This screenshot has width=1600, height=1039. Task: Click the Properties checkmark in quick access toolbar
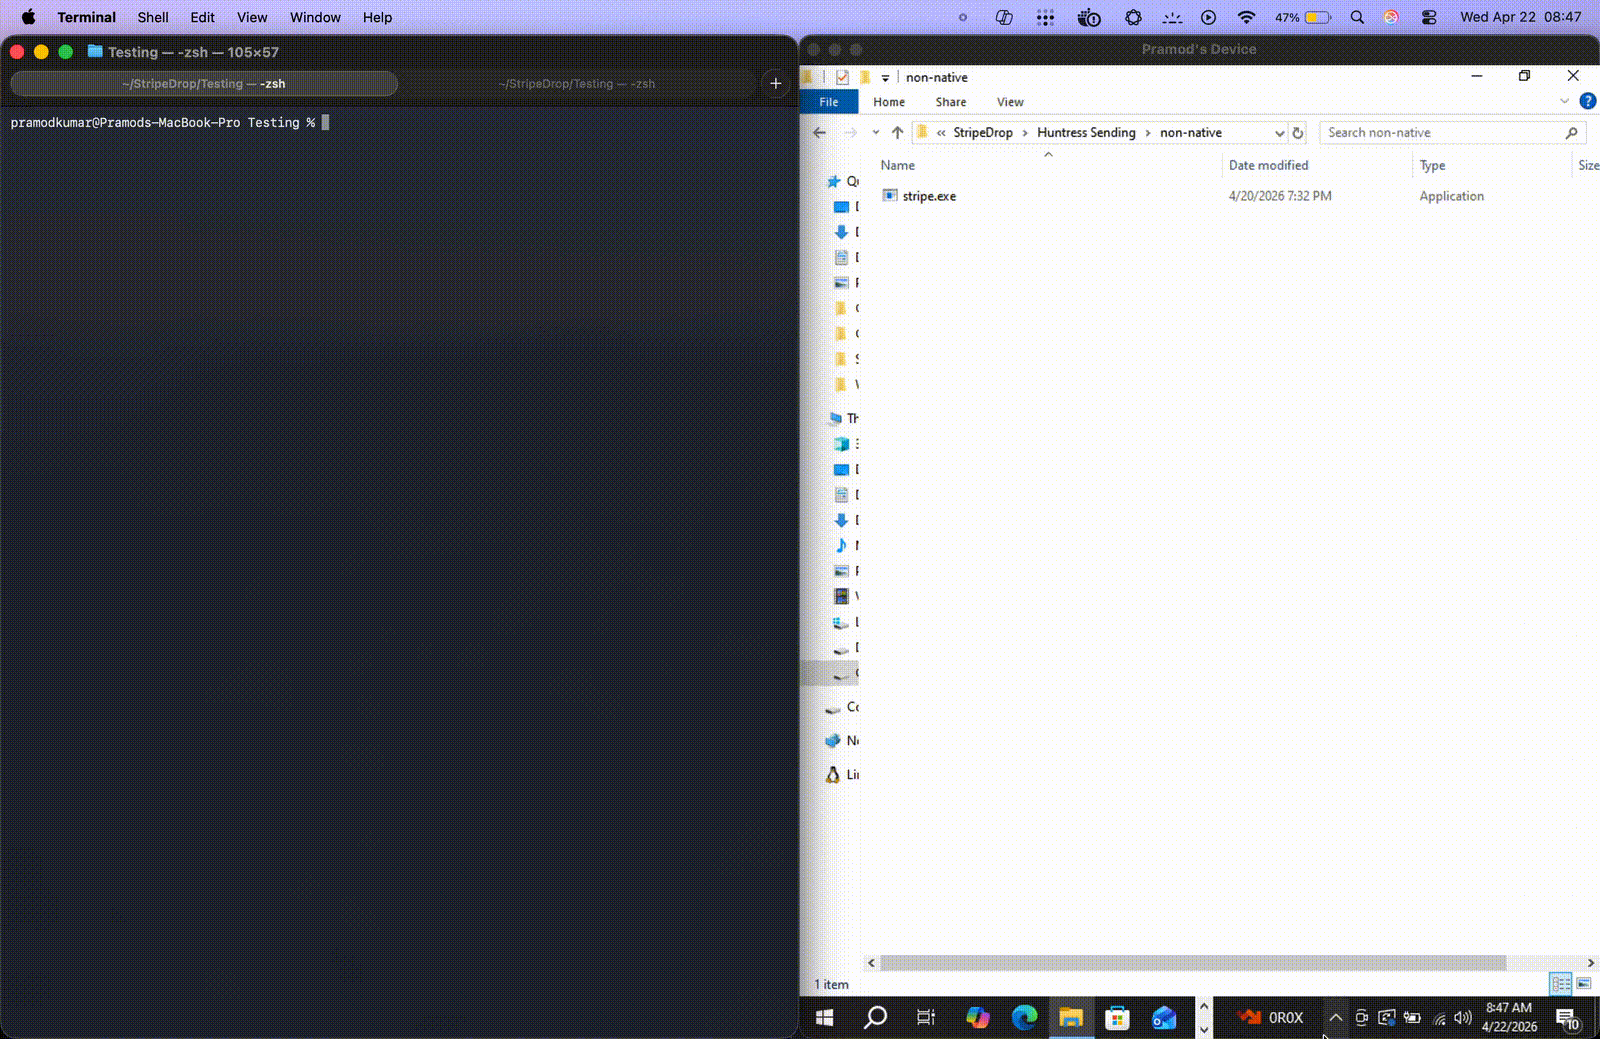pyautogui.click(x=842, y=77)
